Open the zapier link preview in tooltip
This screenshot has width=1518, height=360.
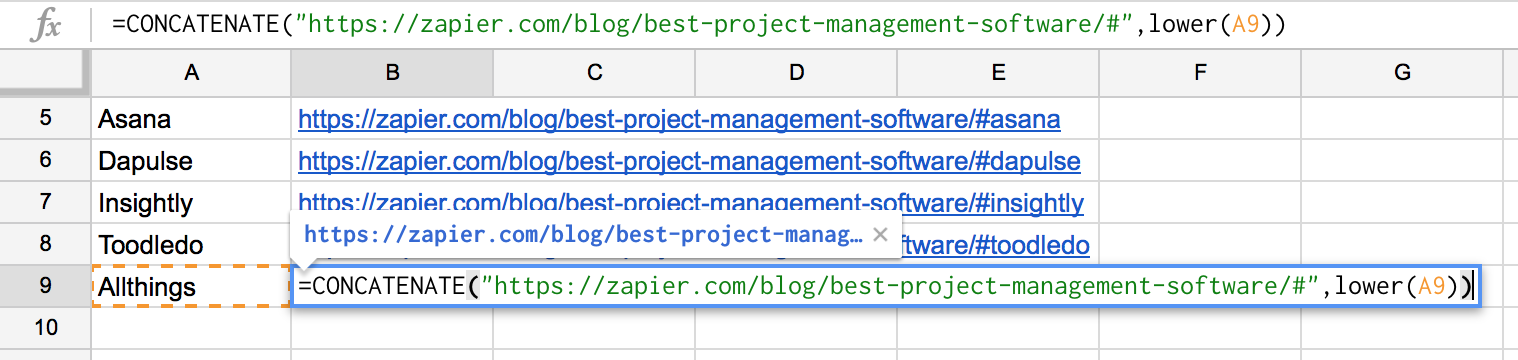point(584,235)
